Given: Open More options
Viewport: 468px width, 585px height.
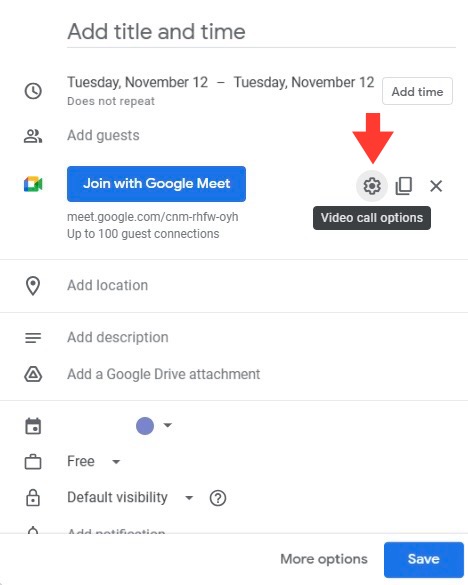Looking at the screenshot, I should [x=324, y=559].
